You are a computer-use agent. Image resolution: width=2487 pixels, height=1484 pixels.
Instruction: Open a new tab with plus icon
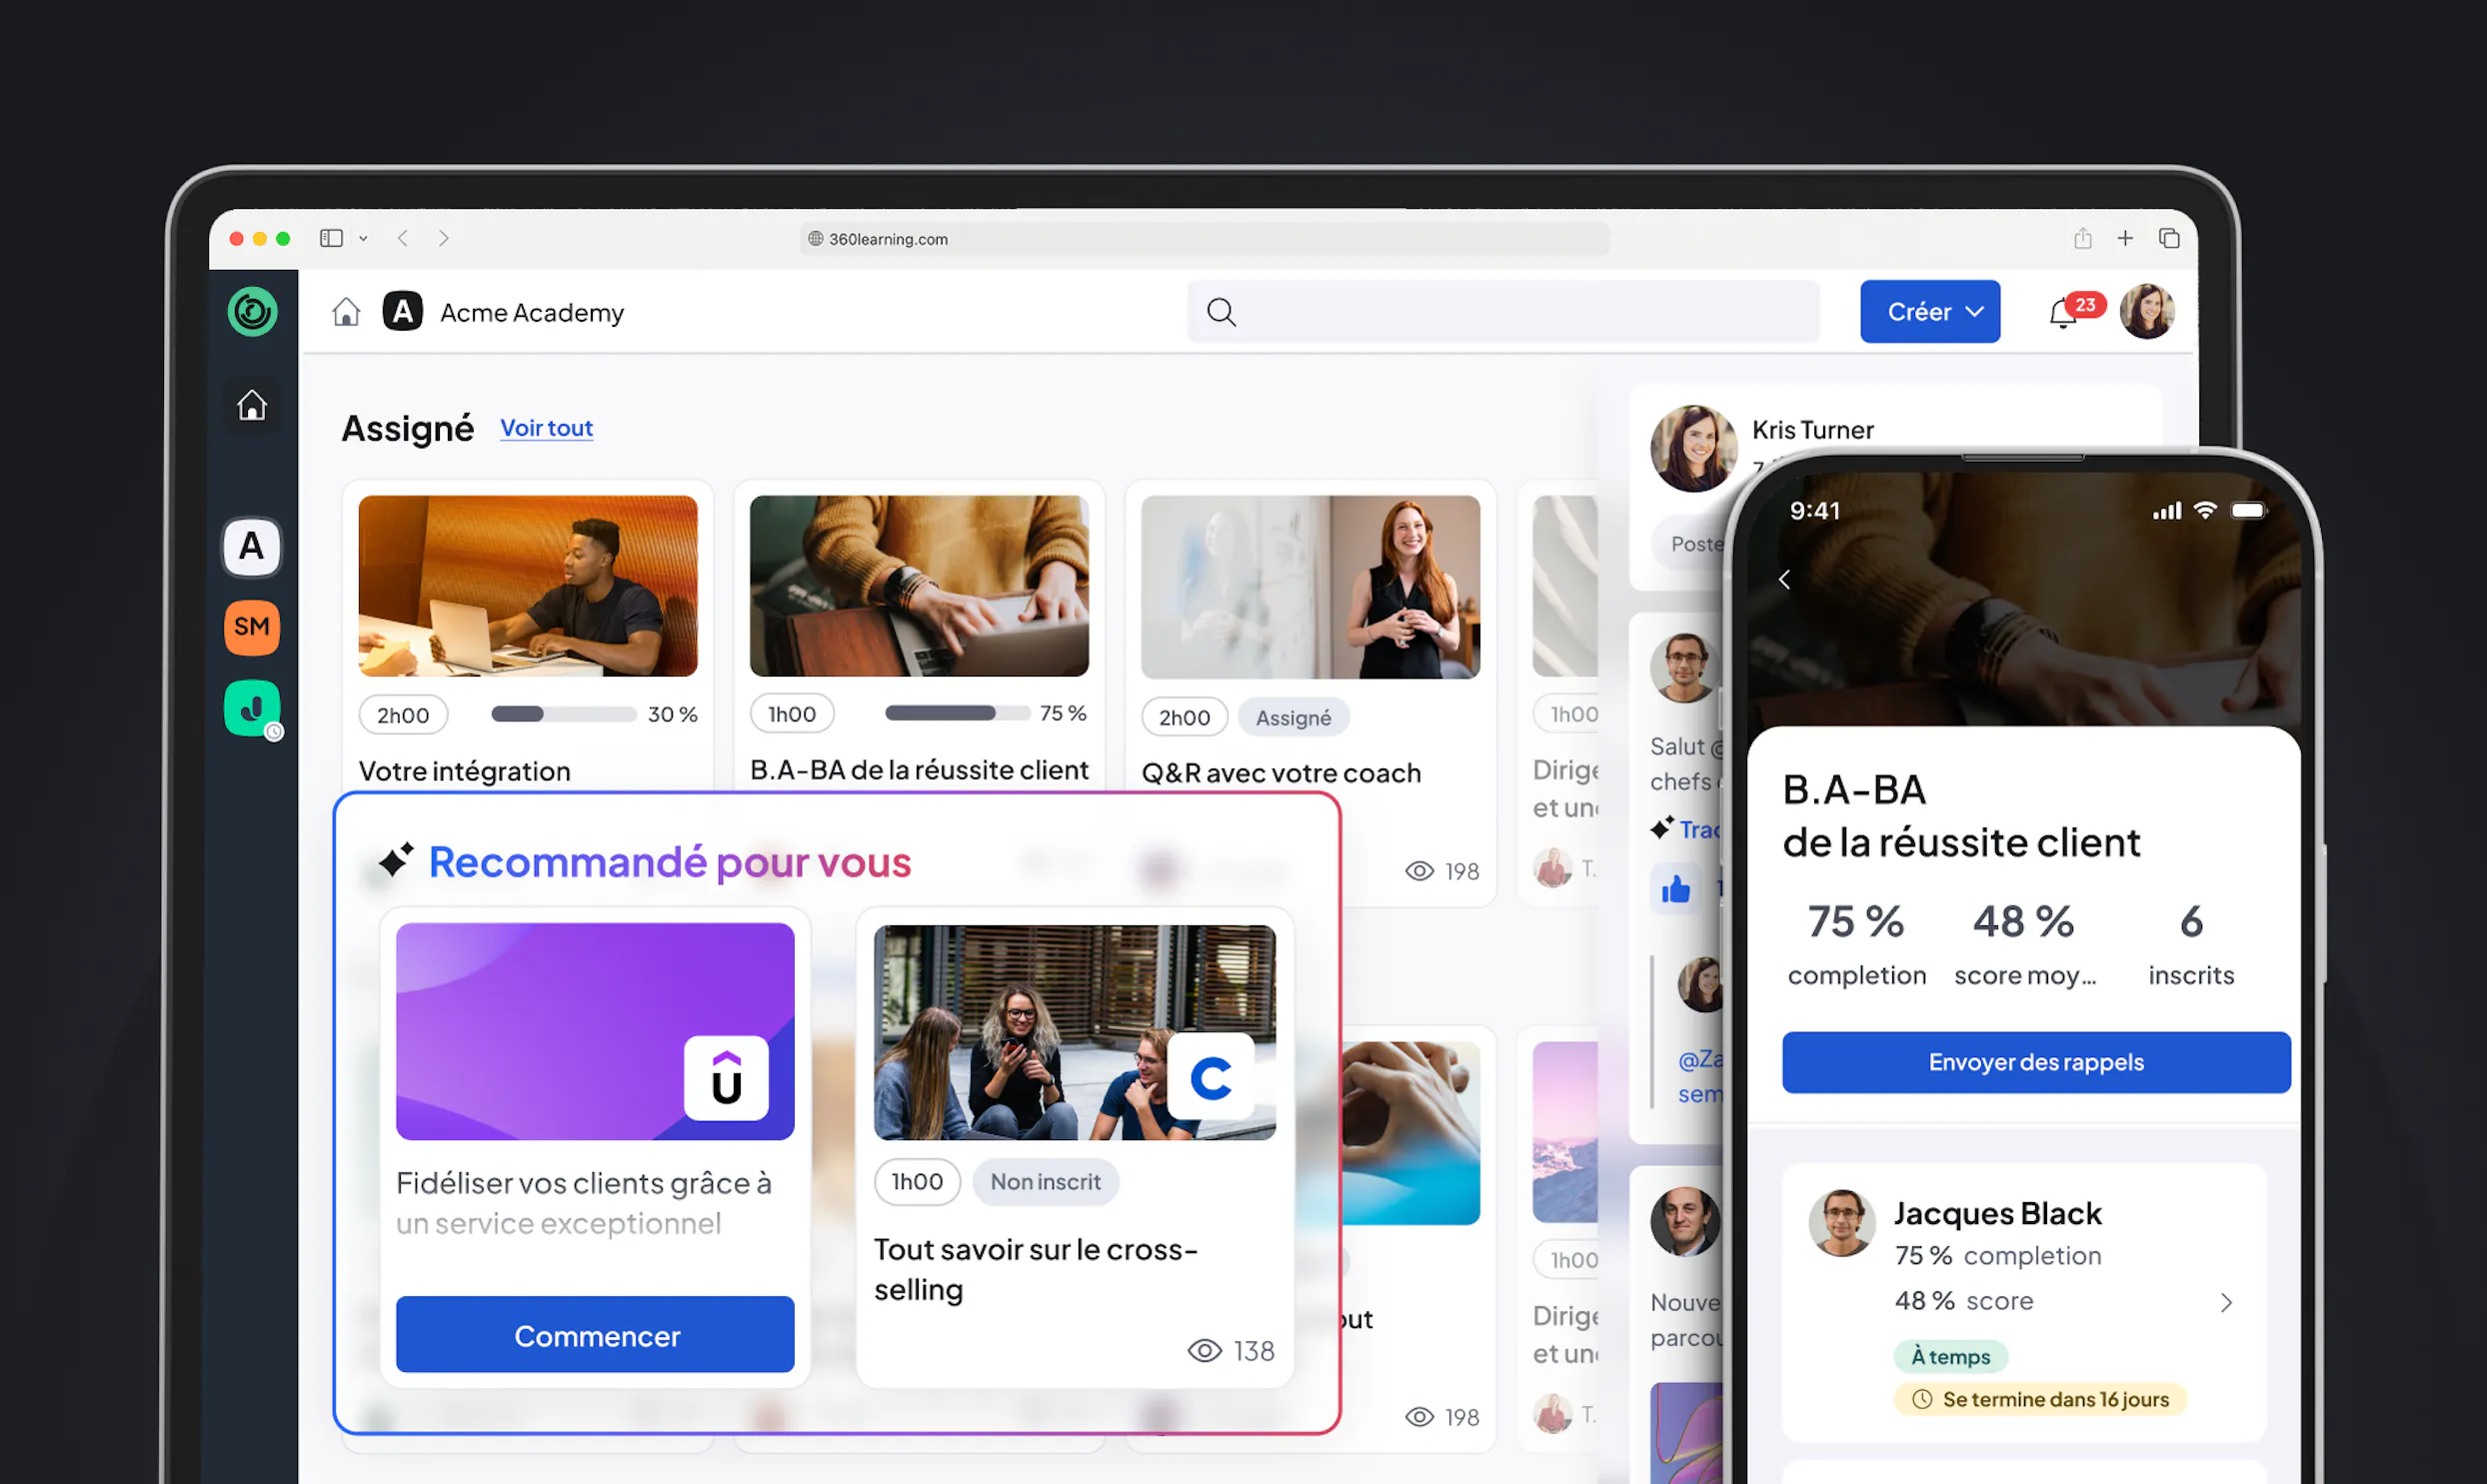click(x=2125, y=238)
